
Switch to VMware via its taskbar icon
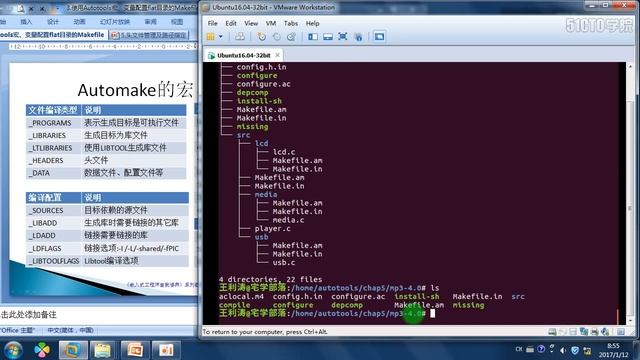[73, 350]
